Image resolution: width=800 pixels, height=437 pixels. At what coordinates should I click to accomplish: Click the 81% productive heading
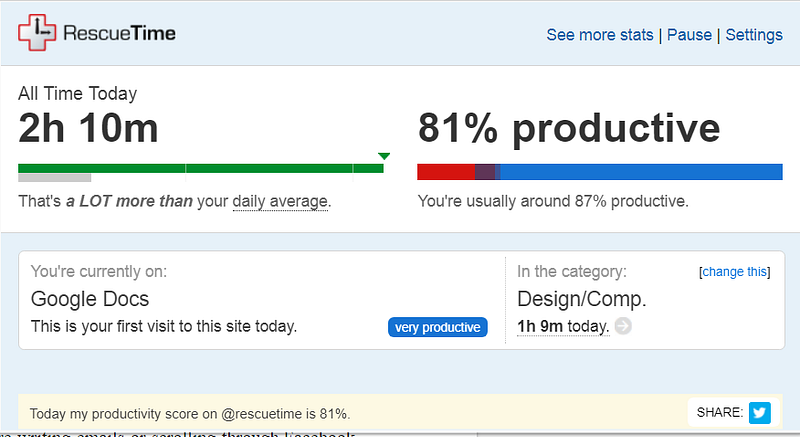pyautogui.click(x=568, y=128)
